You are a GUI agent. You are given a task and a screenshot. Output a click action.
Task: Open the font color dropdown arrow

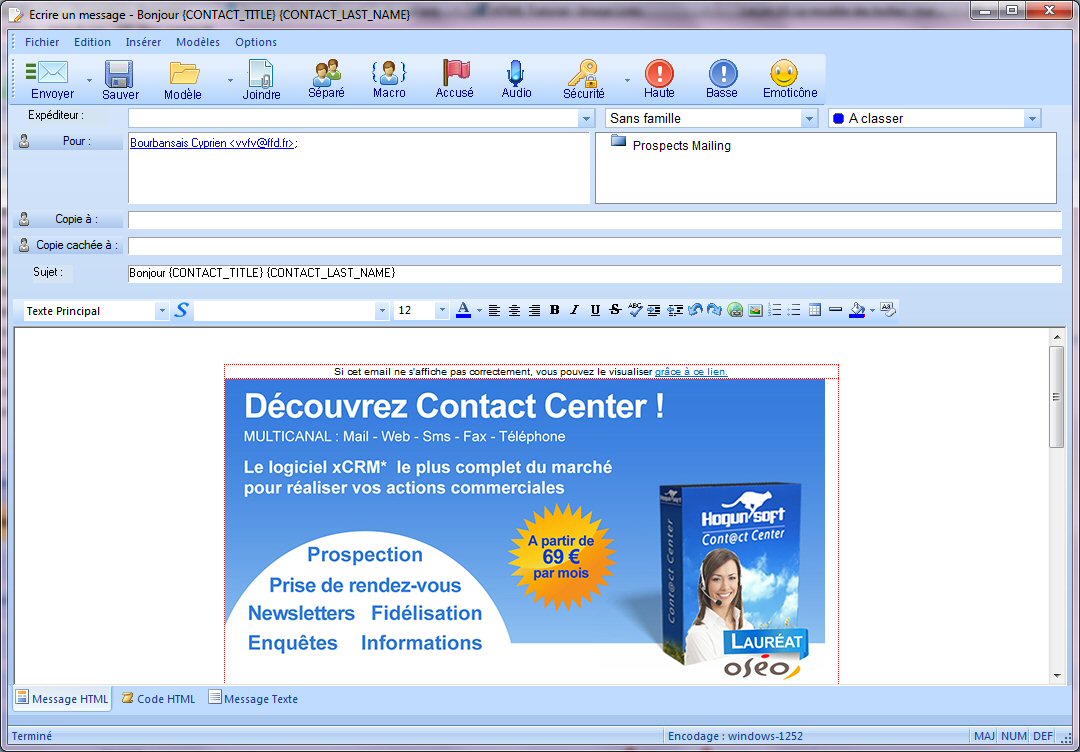pos(479,311)
